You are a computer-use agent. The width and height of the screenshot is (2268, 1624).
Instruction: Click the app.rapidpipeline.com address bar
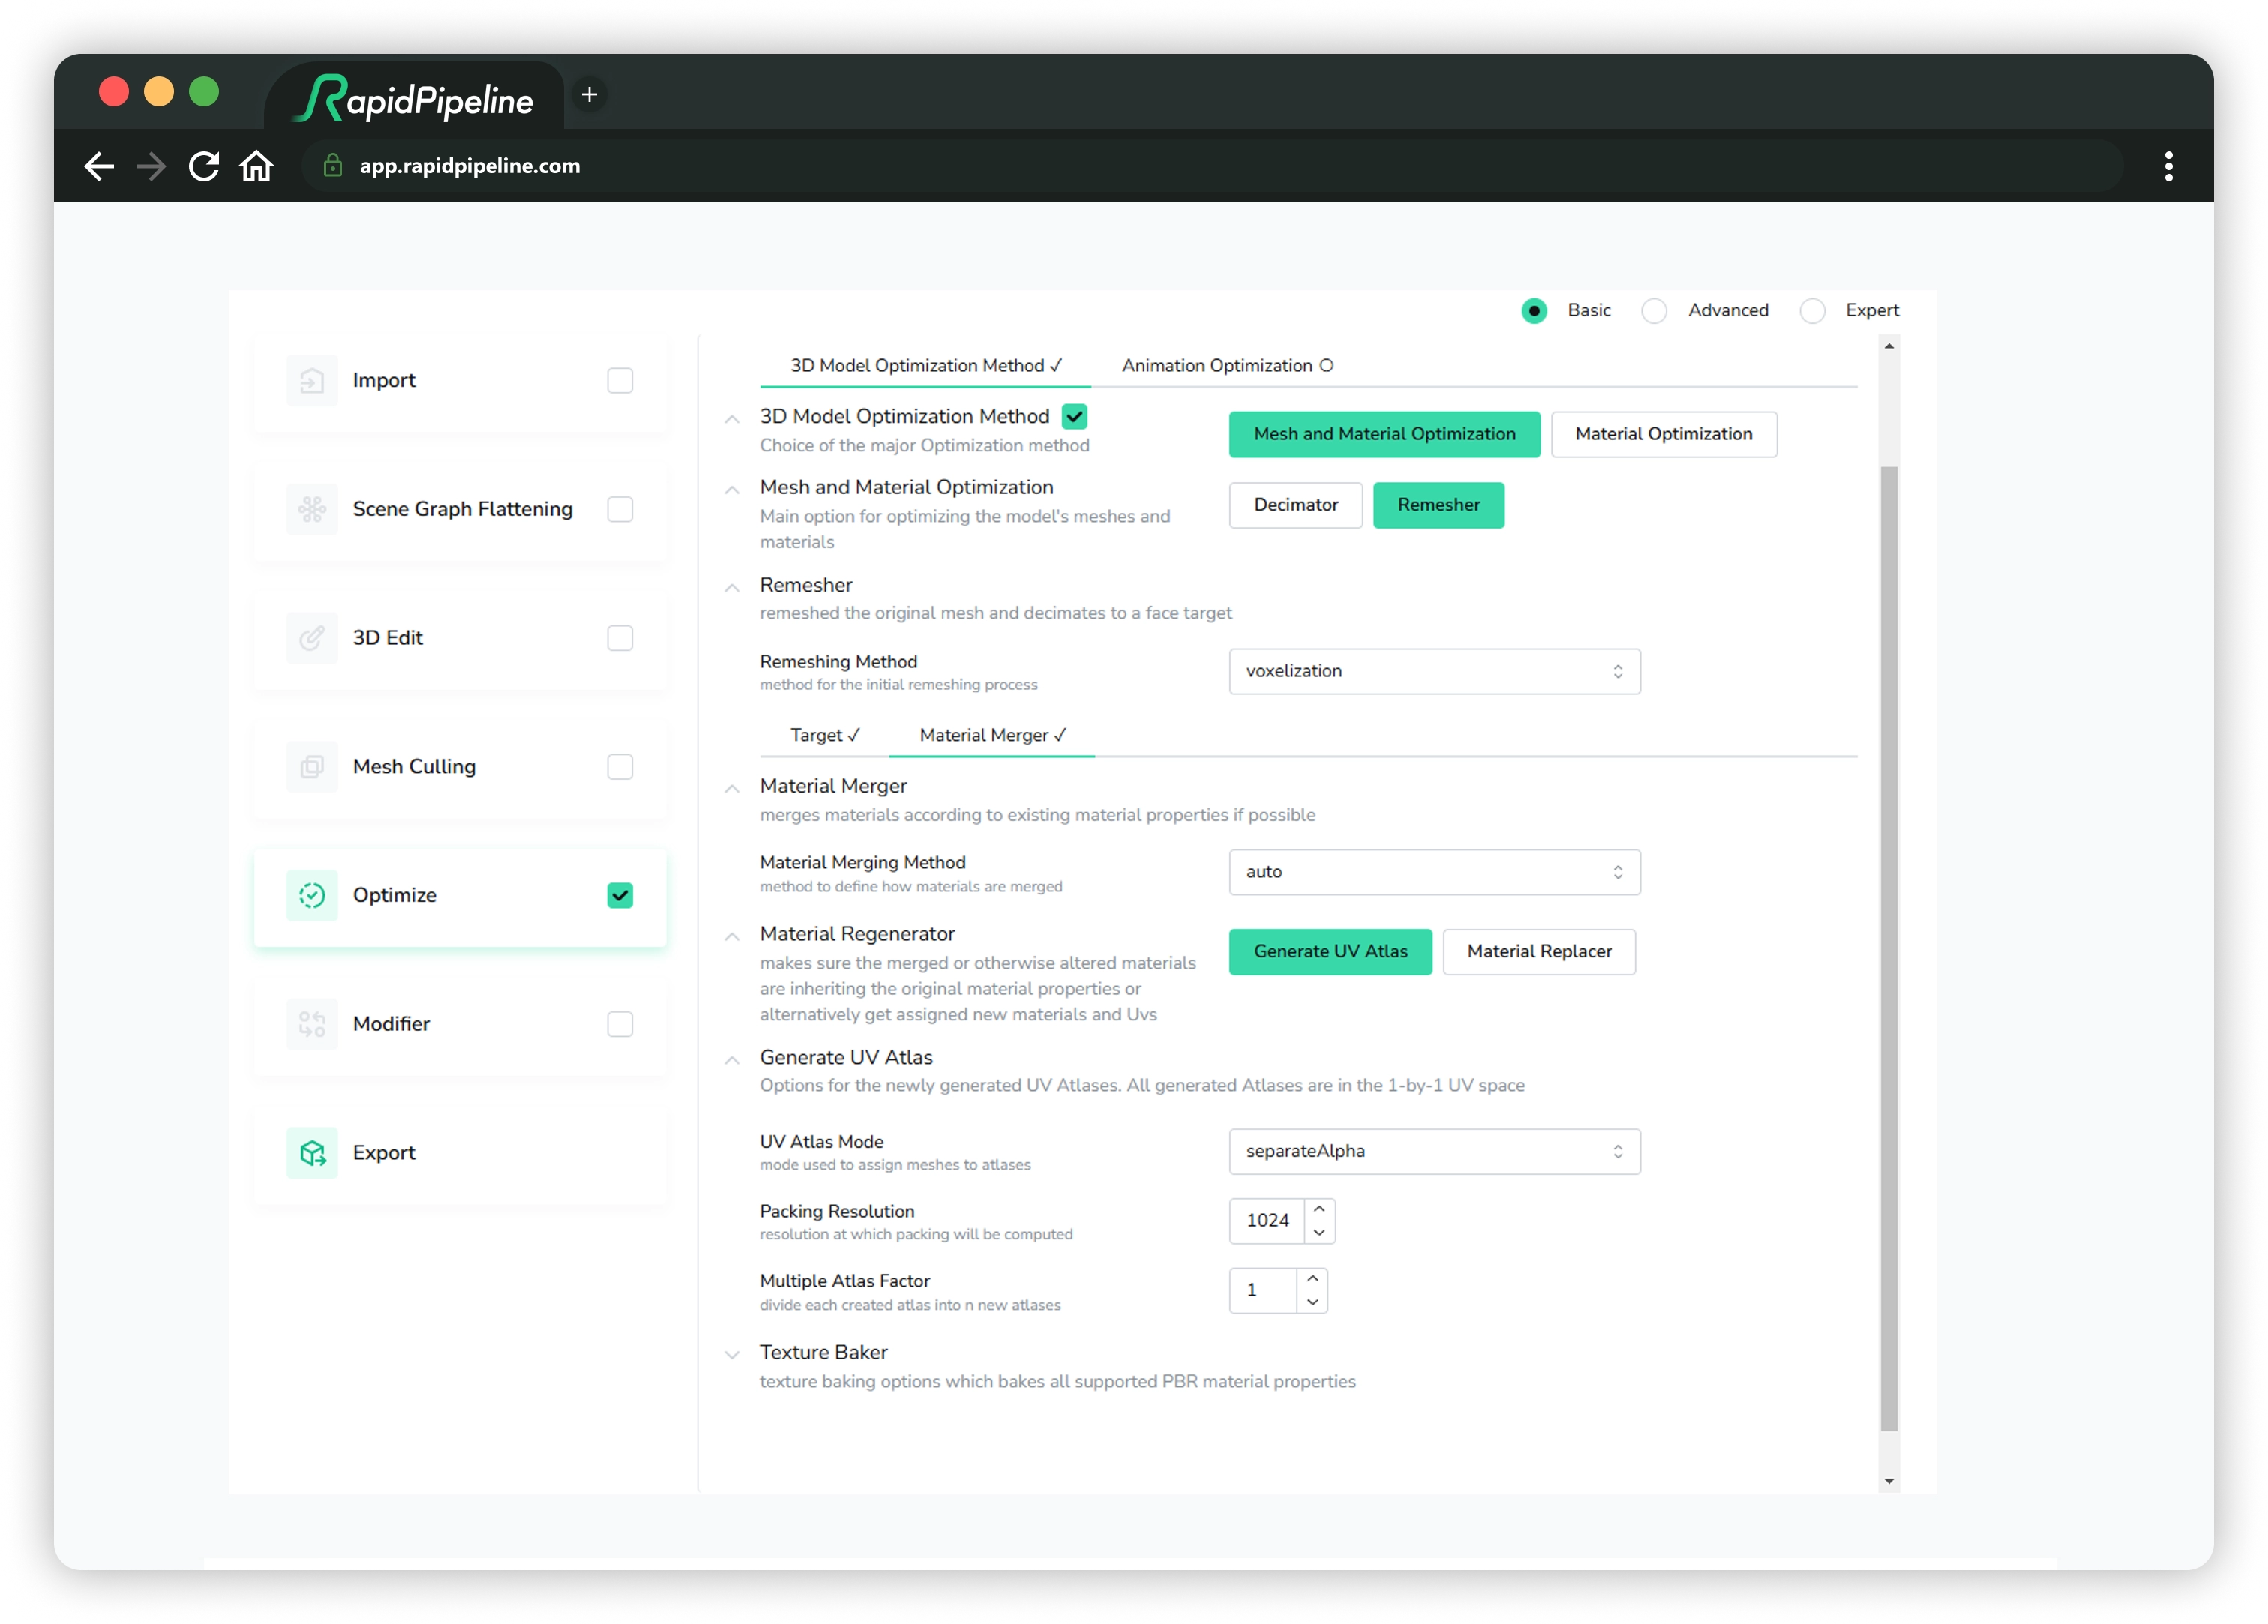[x=1212, y=166]
